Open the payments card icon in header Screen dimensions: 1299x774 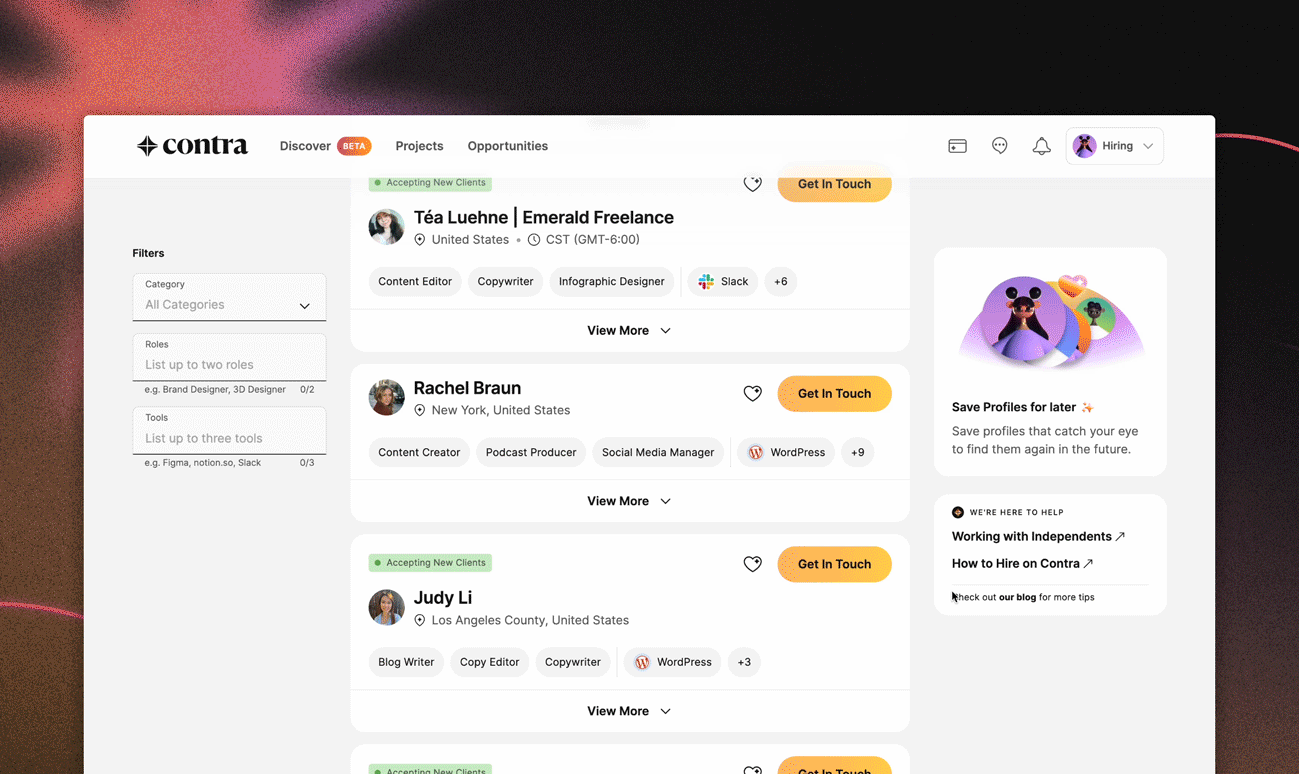957,146
